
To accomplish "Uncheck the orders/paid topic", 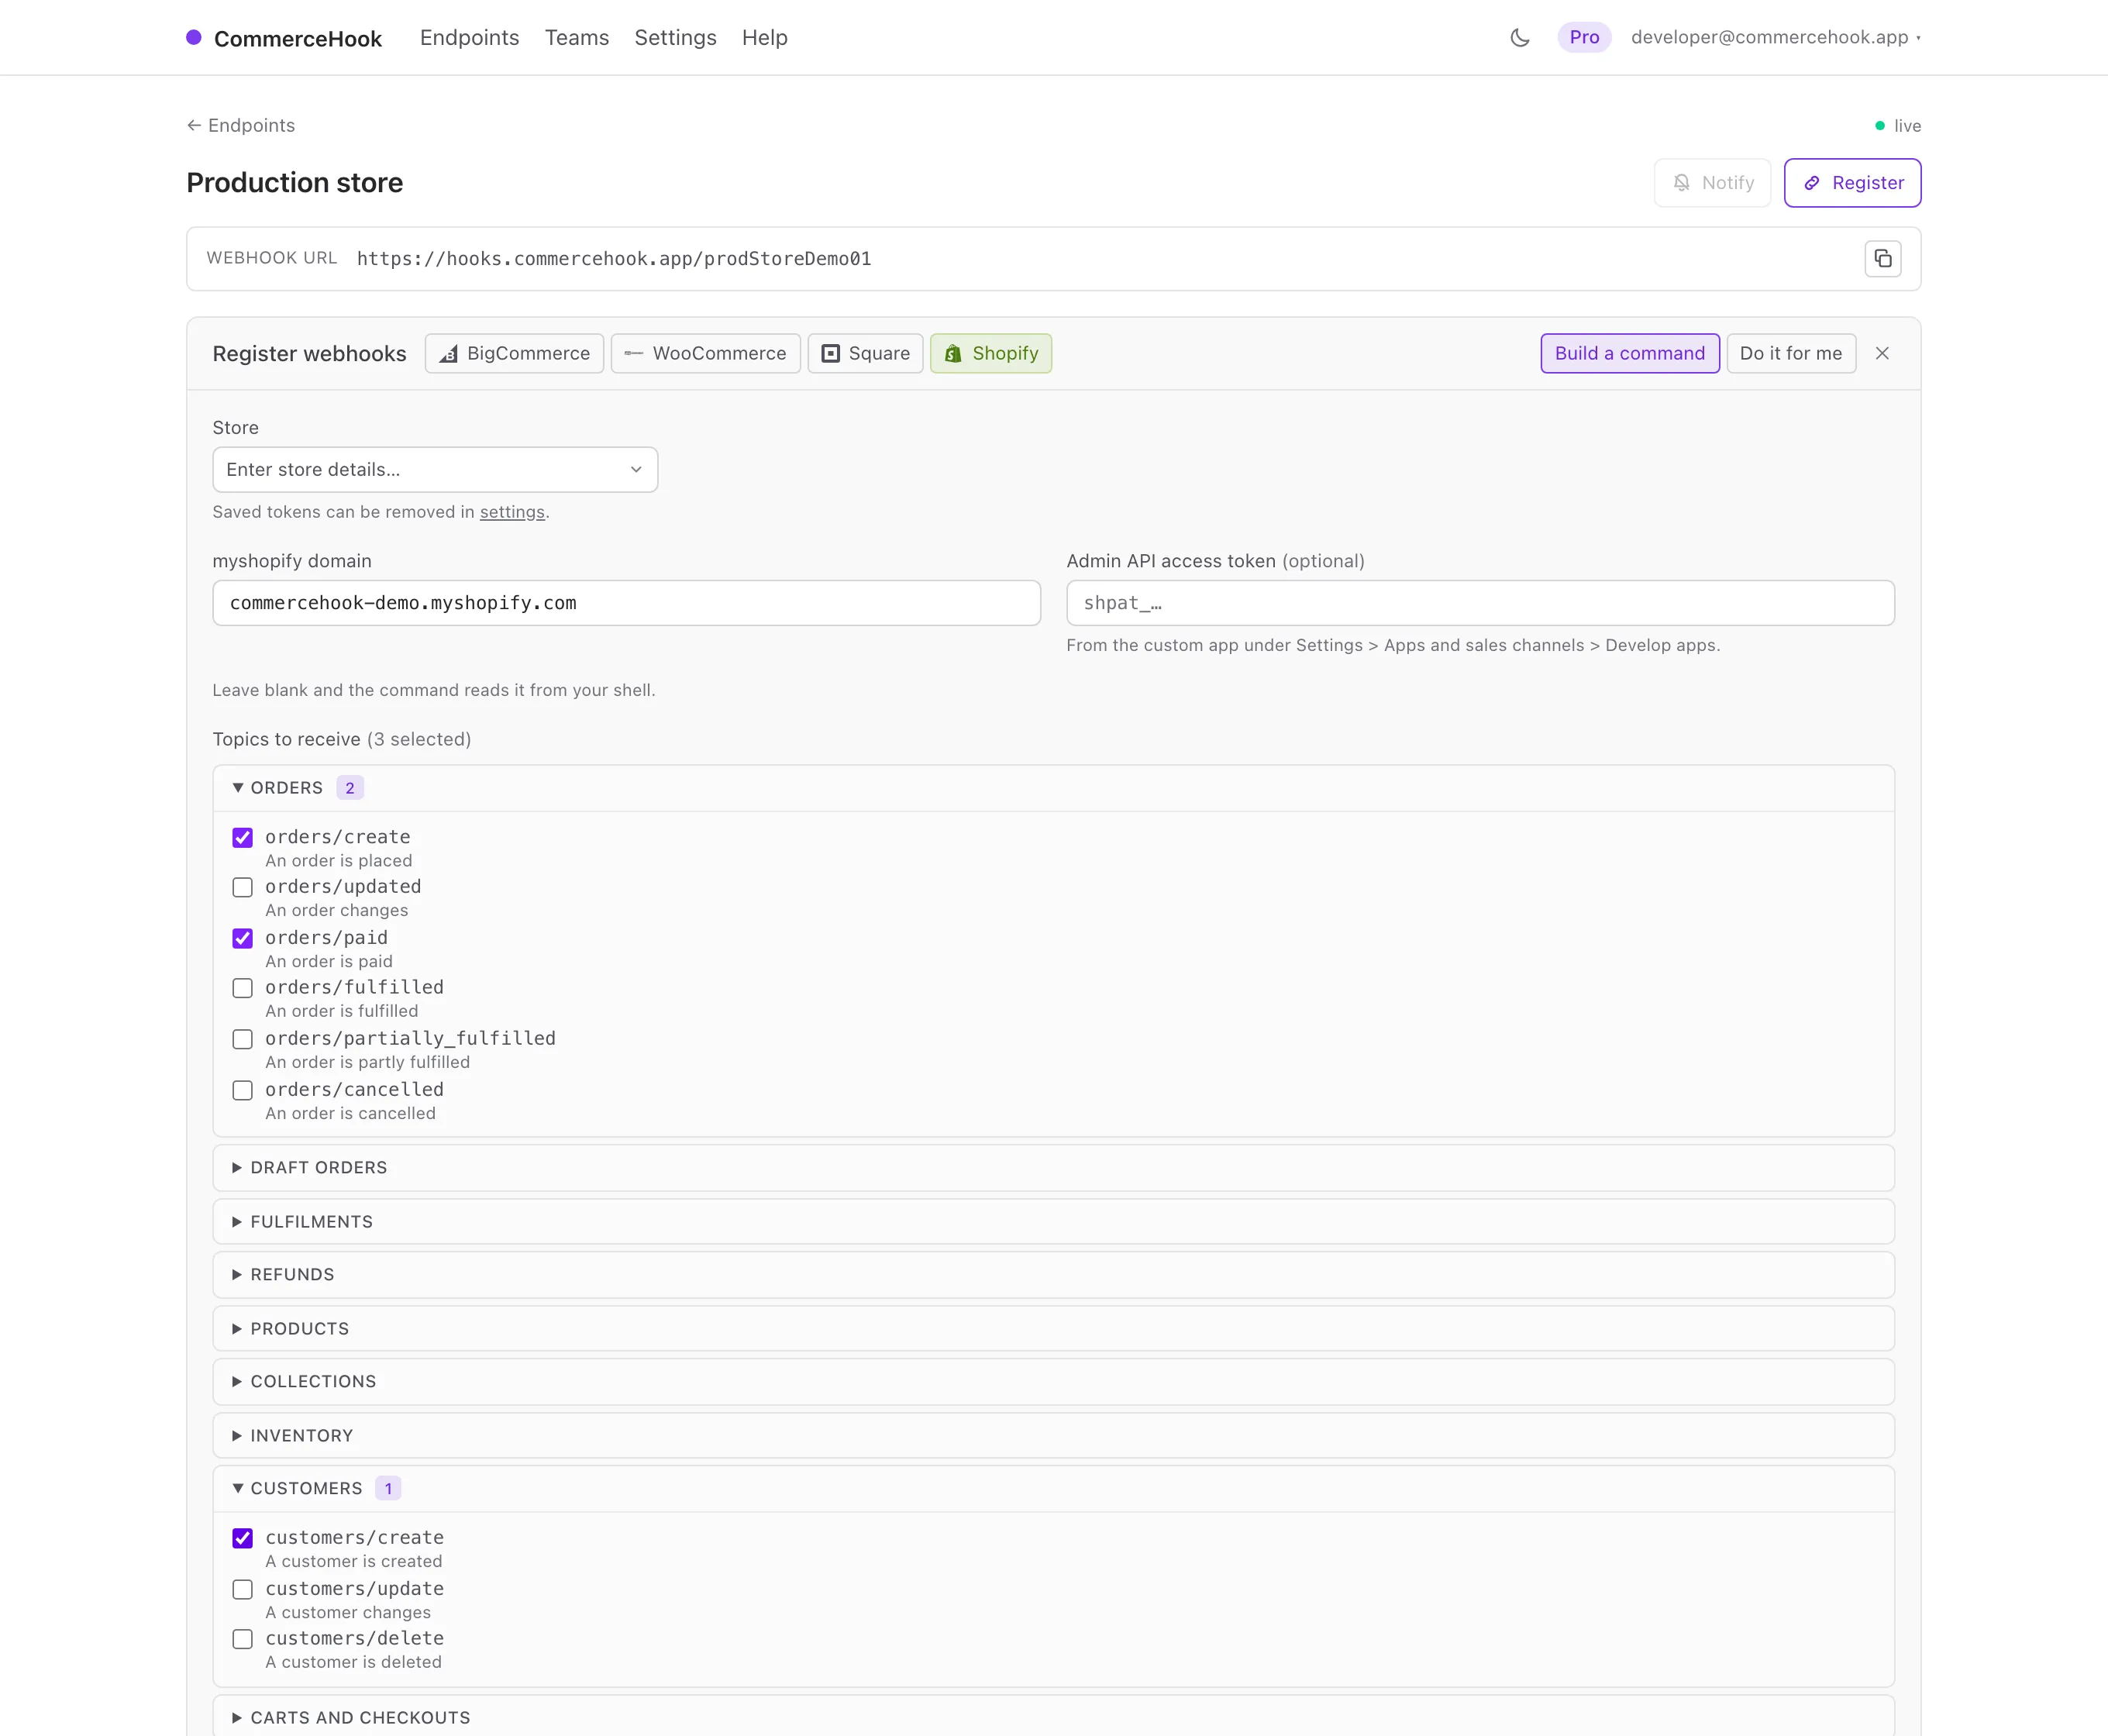I will [243, 939].
